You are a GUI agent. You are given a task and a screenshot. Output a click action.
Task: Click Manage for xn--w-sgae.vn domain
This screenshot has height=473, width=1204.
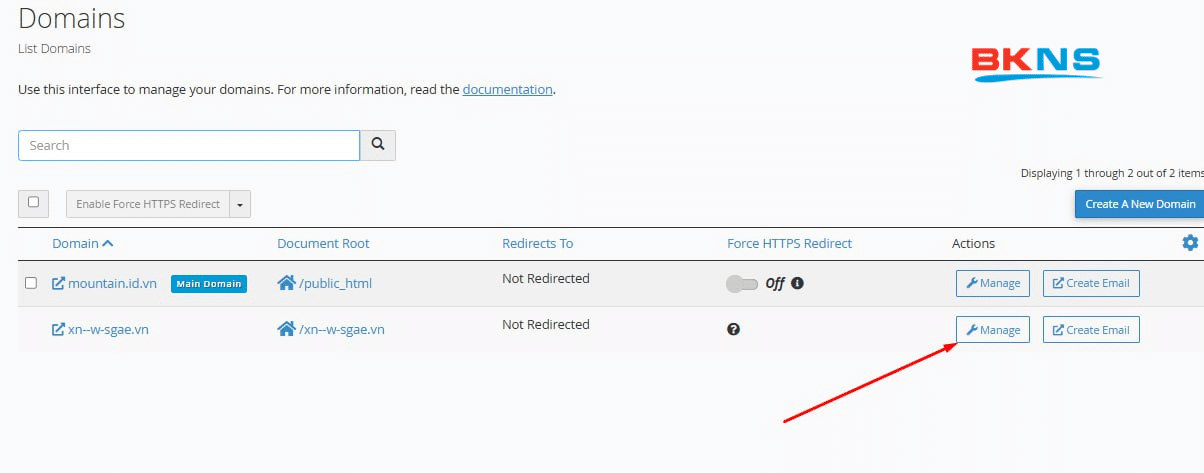[x=992, y=330]
